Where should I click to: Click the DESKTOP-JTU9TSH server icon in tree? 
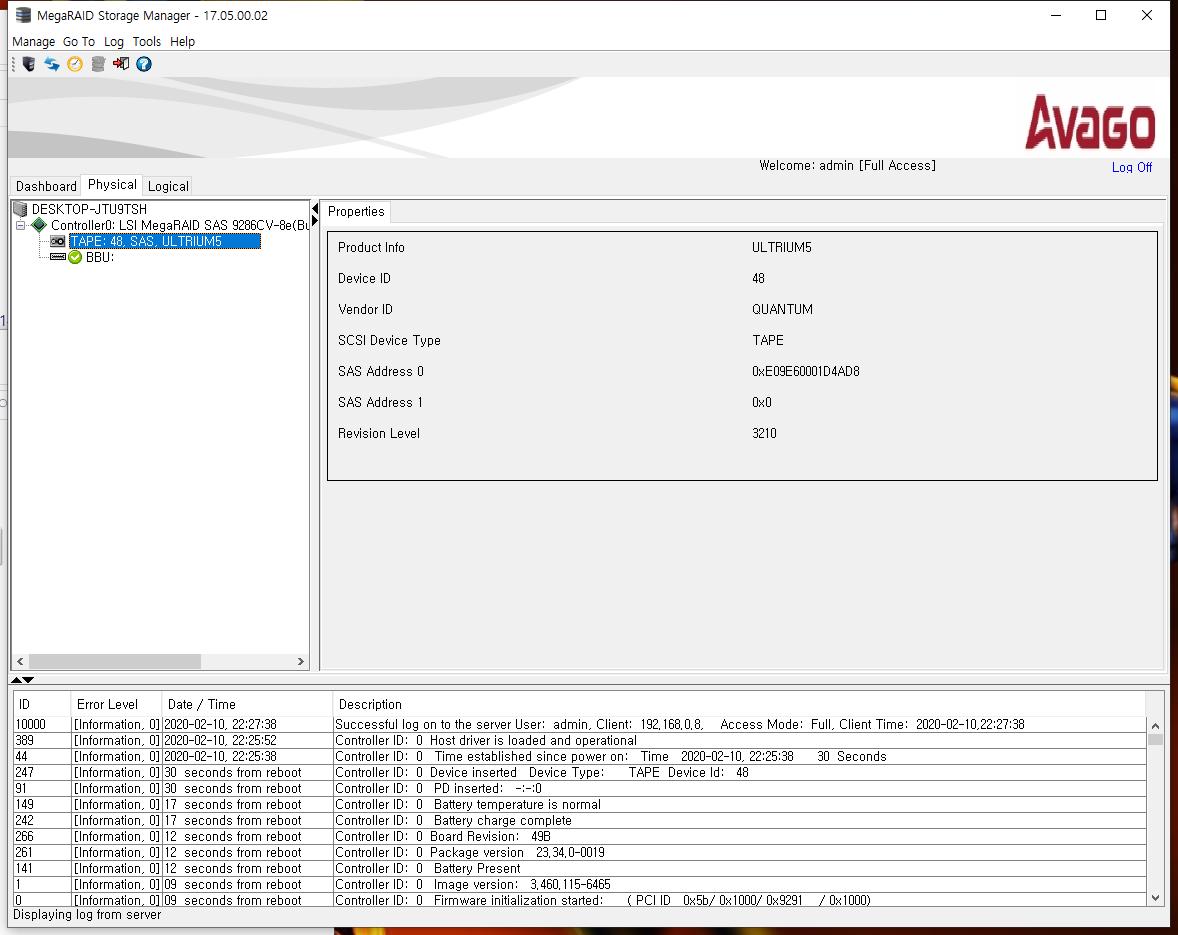(x=20, y=209)
